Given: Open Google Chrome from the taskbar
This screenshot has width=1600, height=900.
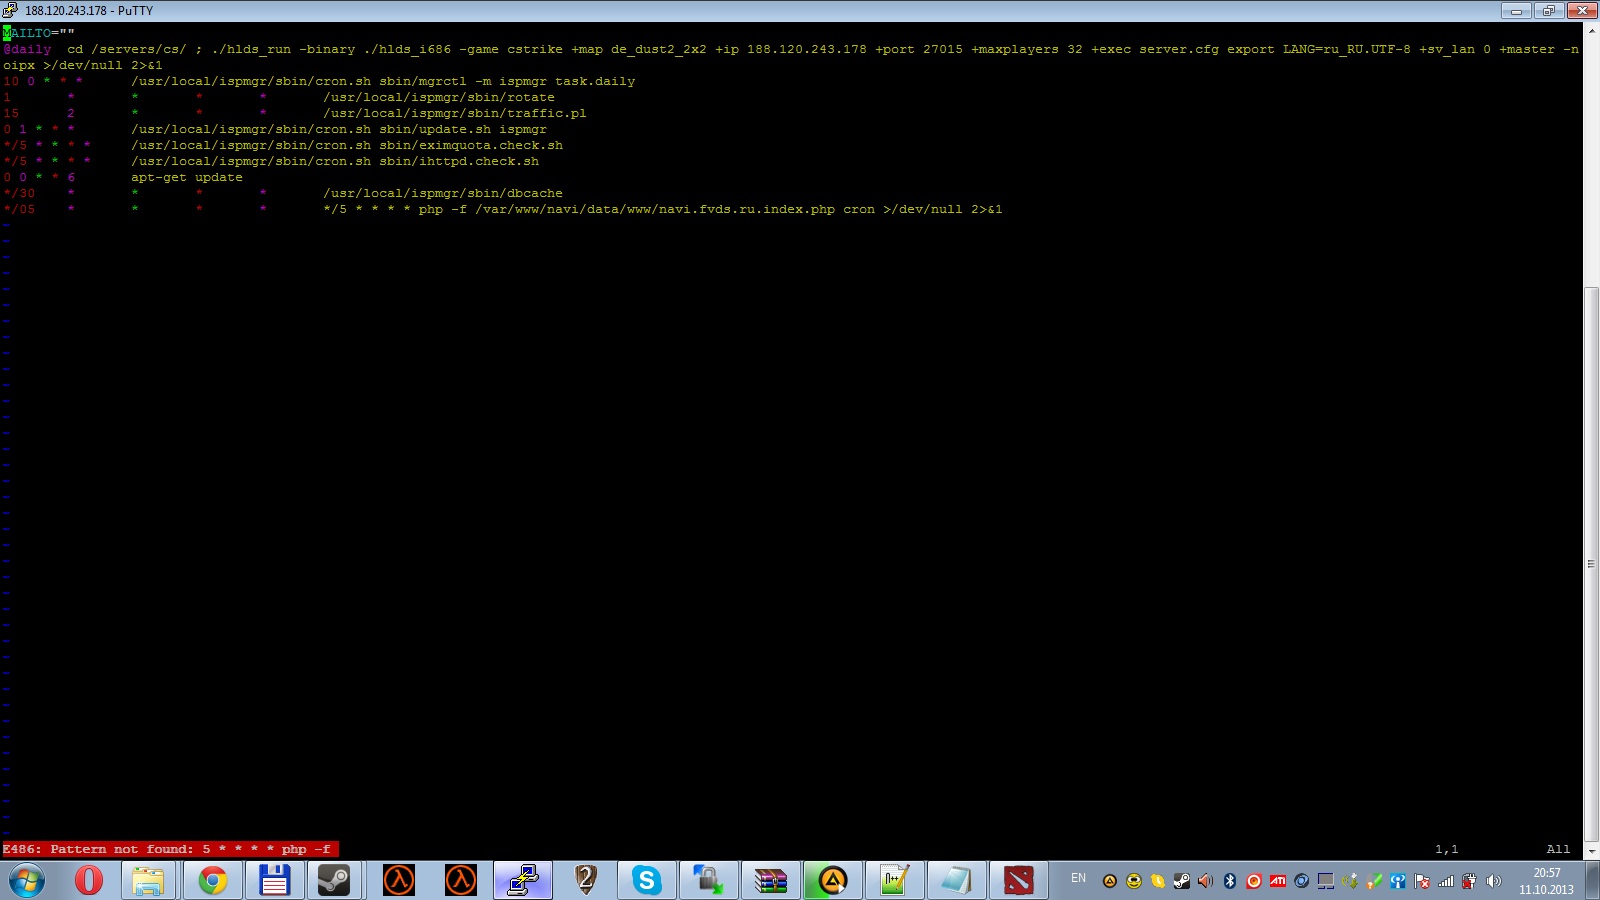Looking at the screenshot, I should (212, 880).
